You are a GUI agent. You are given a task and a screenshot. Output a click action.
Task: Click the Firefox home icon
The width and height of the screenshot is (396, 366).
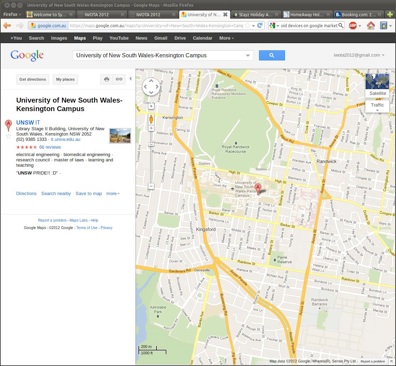point(371,25)
